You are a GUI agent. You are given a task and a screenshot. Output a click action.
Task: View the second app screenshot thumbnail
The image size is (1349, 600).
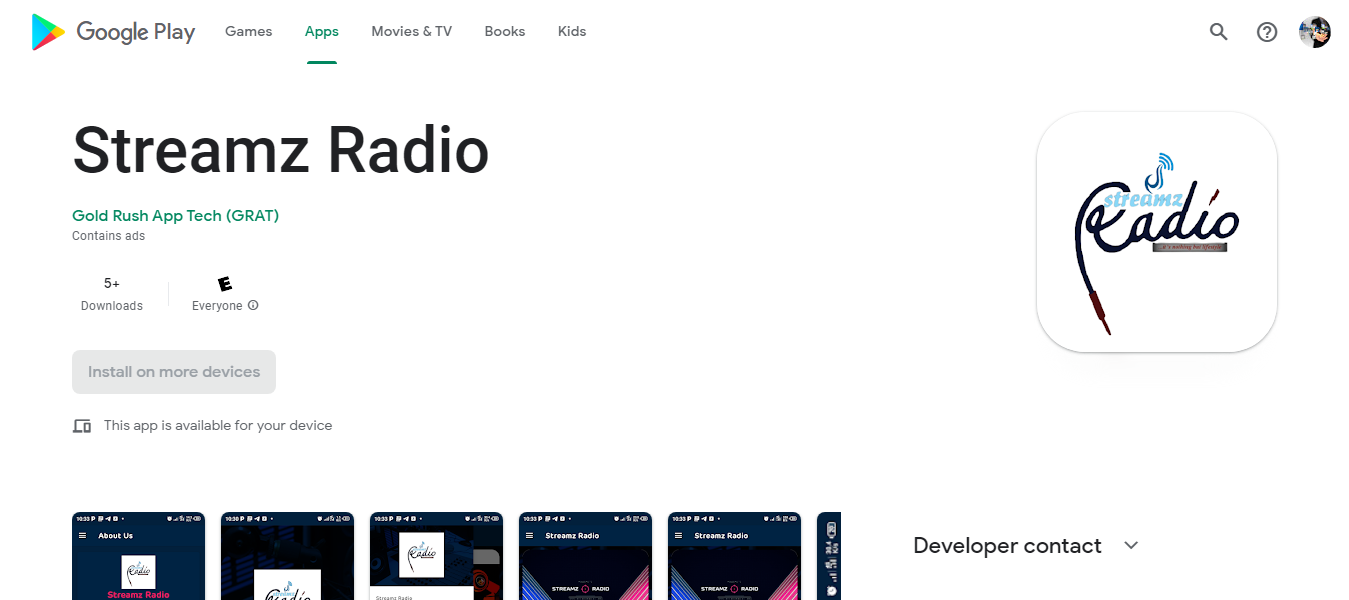click(x=287, y=556)
